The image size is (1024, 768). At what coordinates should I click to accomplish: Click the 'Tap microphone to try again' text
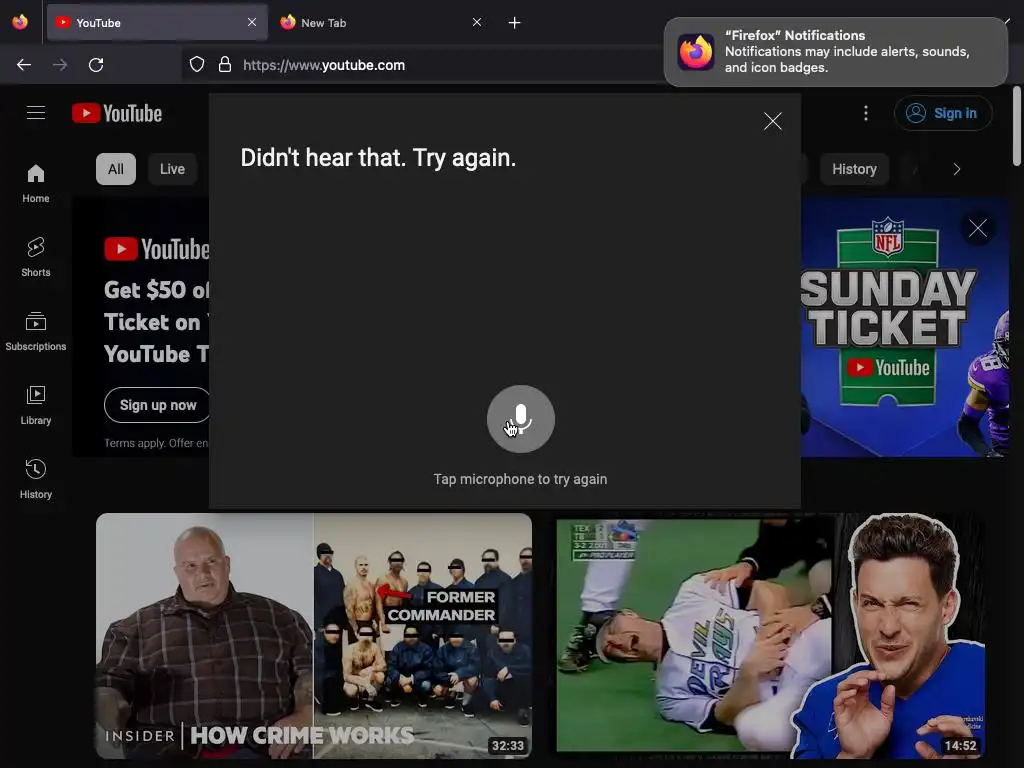click(x=520, y=479)
